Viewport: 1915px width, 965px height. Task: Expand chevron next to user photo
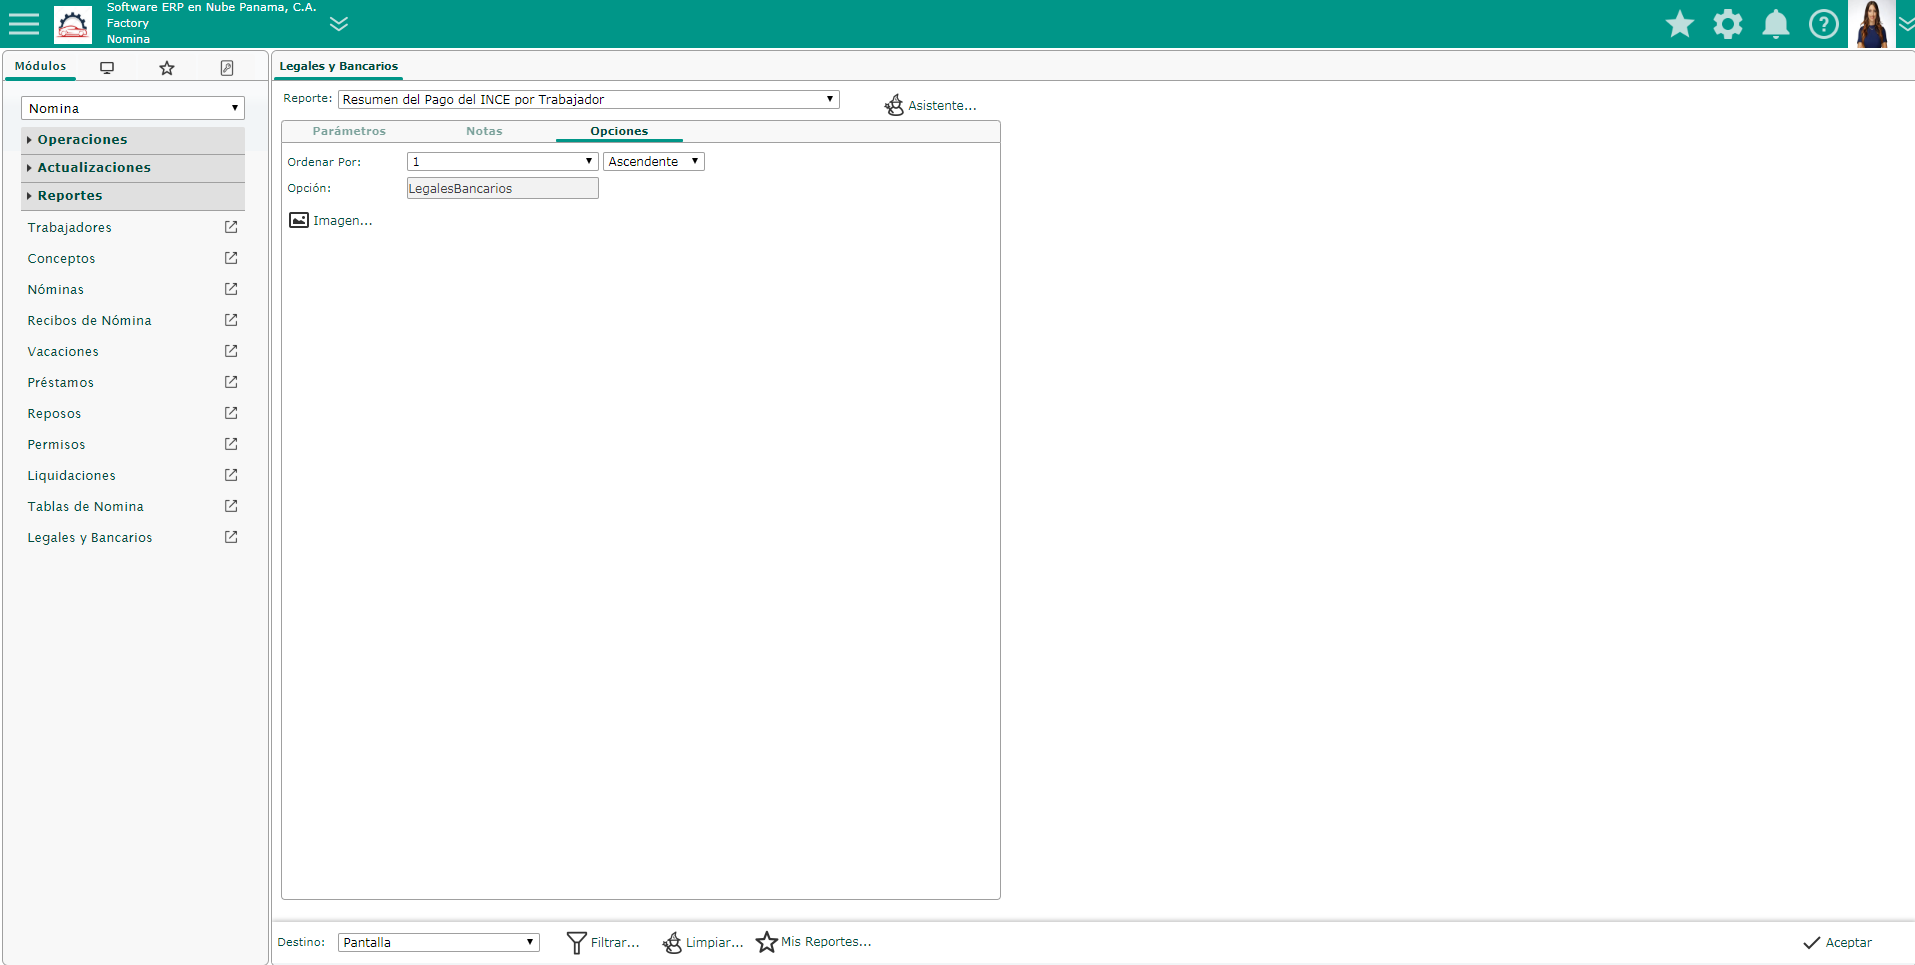pyautogui.click(x=1906, y=24)
